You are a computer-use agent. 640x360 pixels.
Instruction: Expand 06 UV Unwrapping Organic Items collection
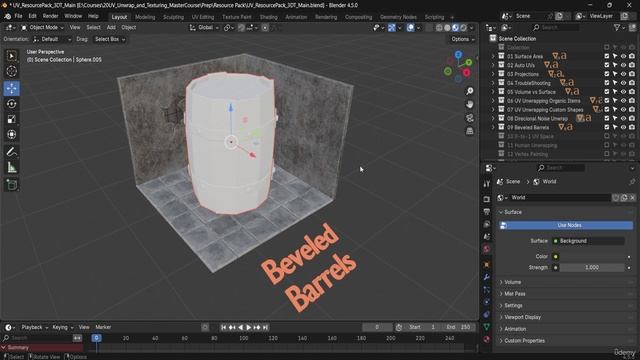[493, 101]
